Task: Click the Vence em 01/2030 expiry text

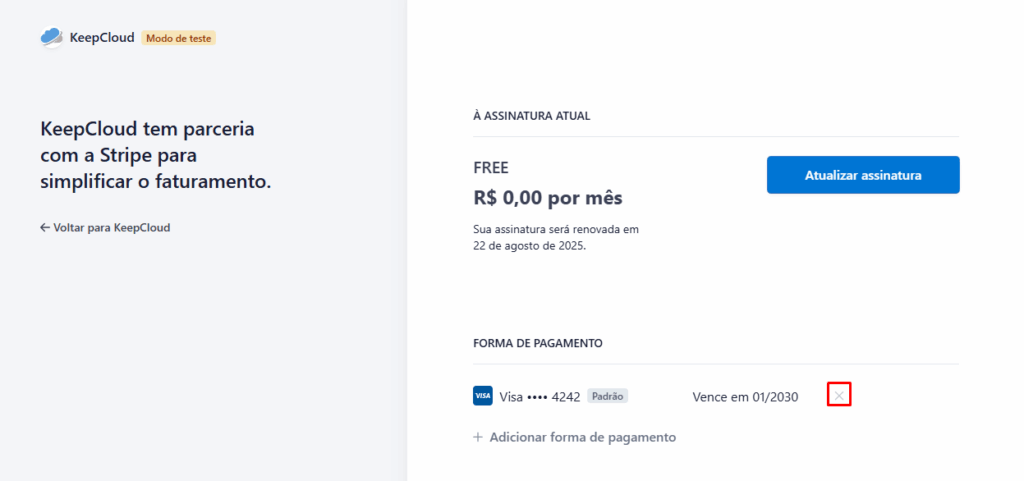Action: pyautogui.click(x=745, y=397)
